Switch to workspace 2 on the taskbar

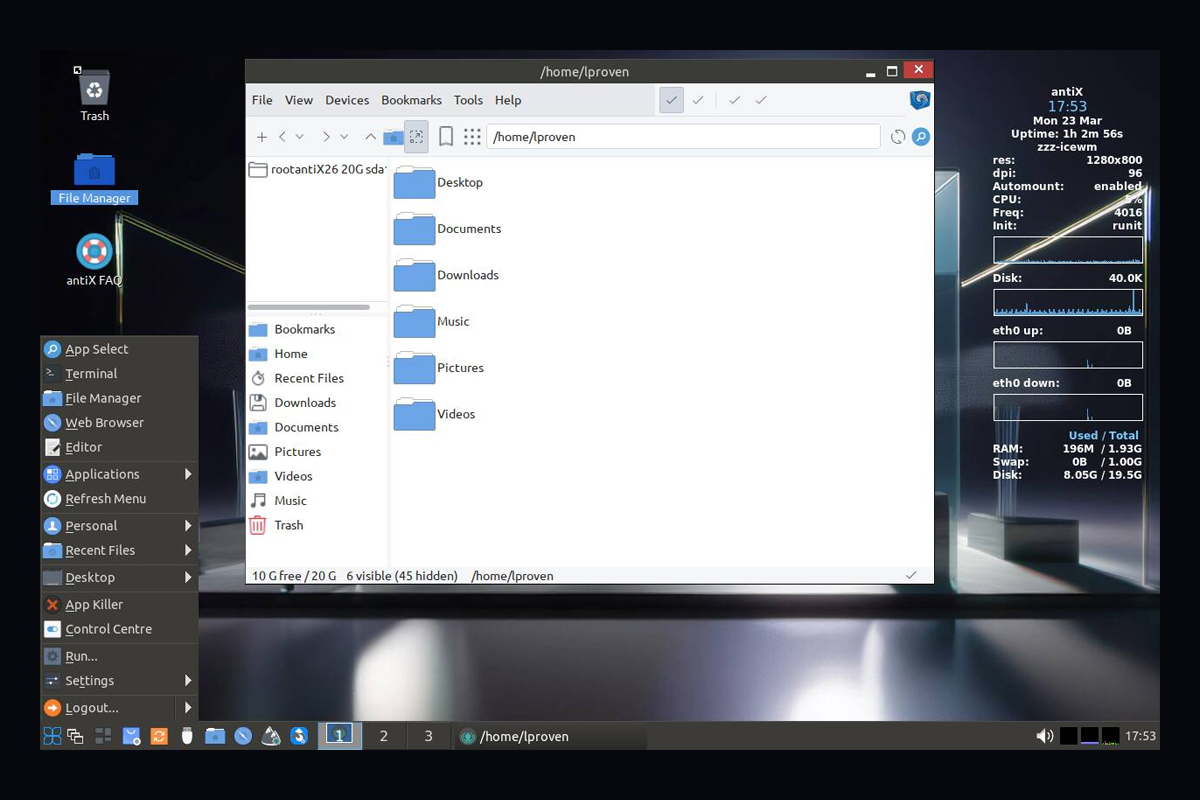pos(383,736)
